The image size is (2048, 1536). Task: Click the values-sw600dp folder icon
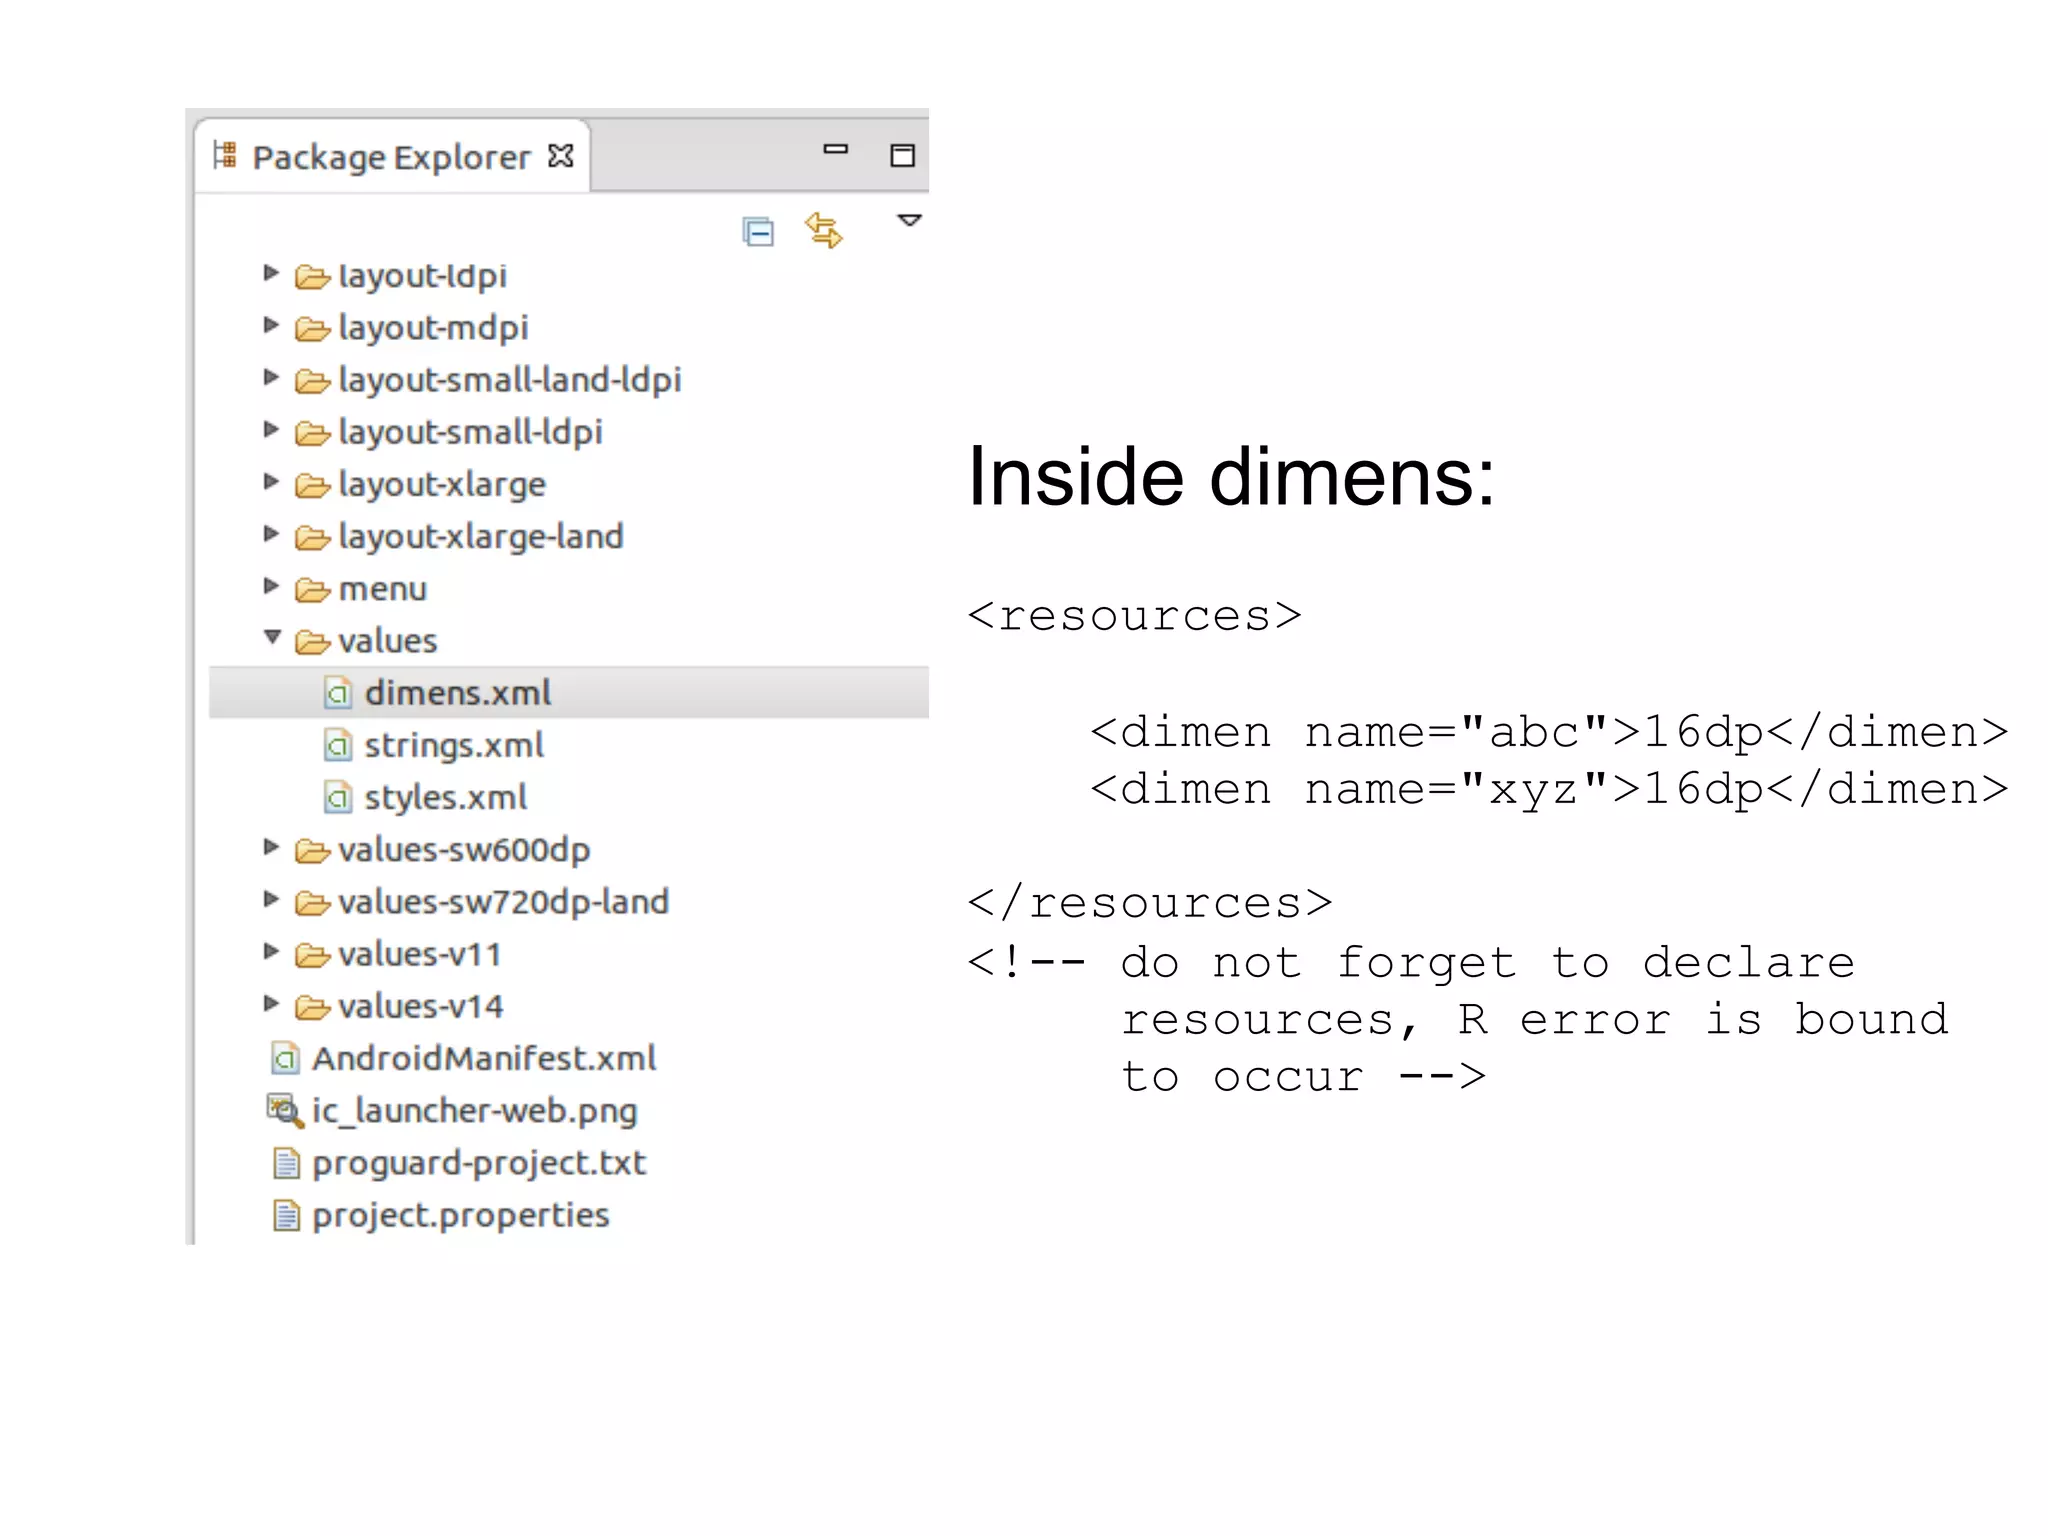312,851
